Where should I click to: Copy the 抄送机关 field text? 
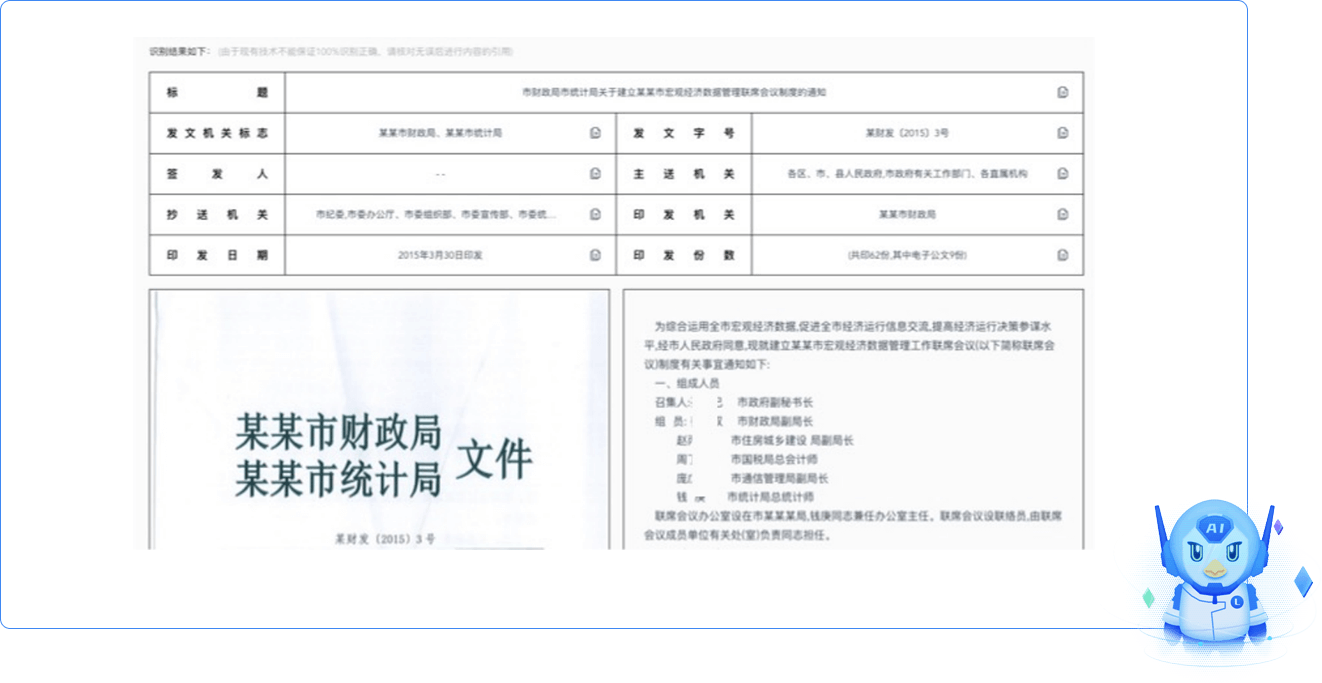pos(595,214)
